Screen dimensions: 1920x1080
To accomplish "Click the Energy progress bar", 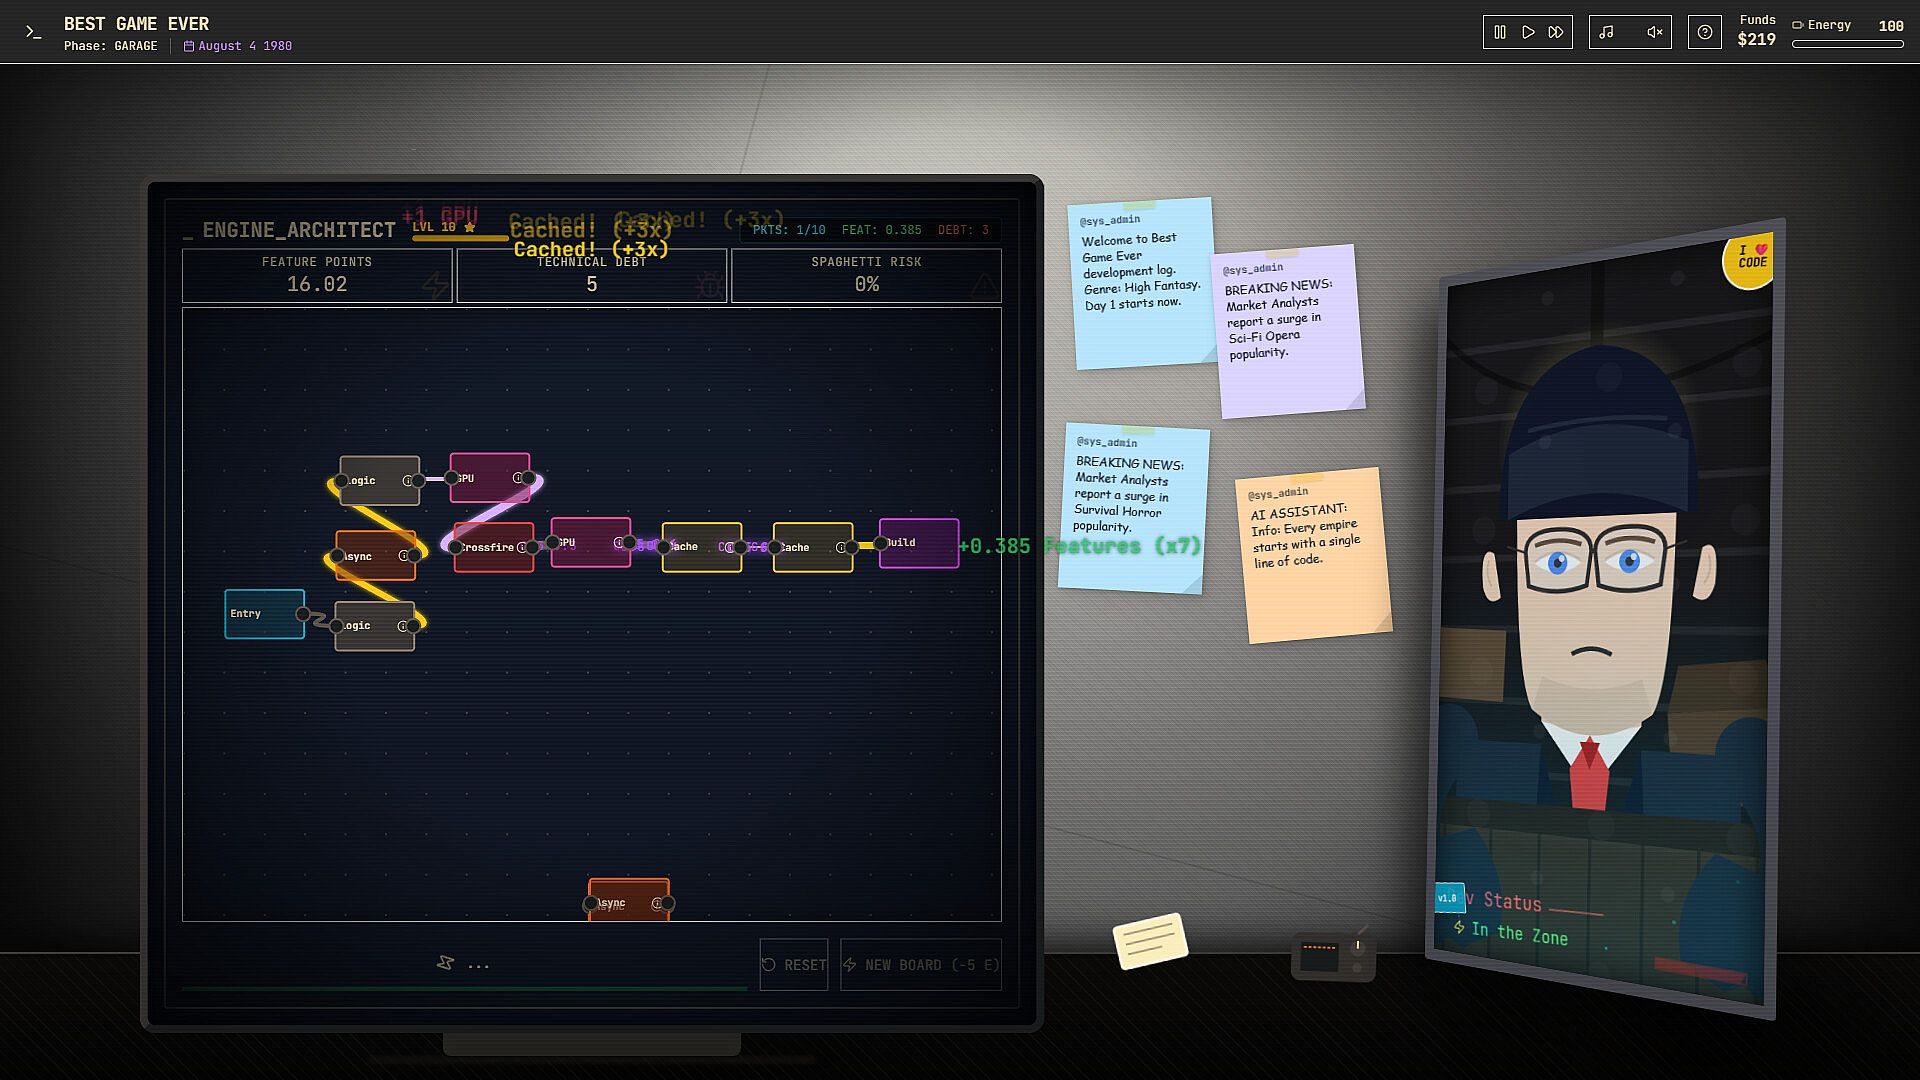I will pyautogui.click(x=1847, y=44).
